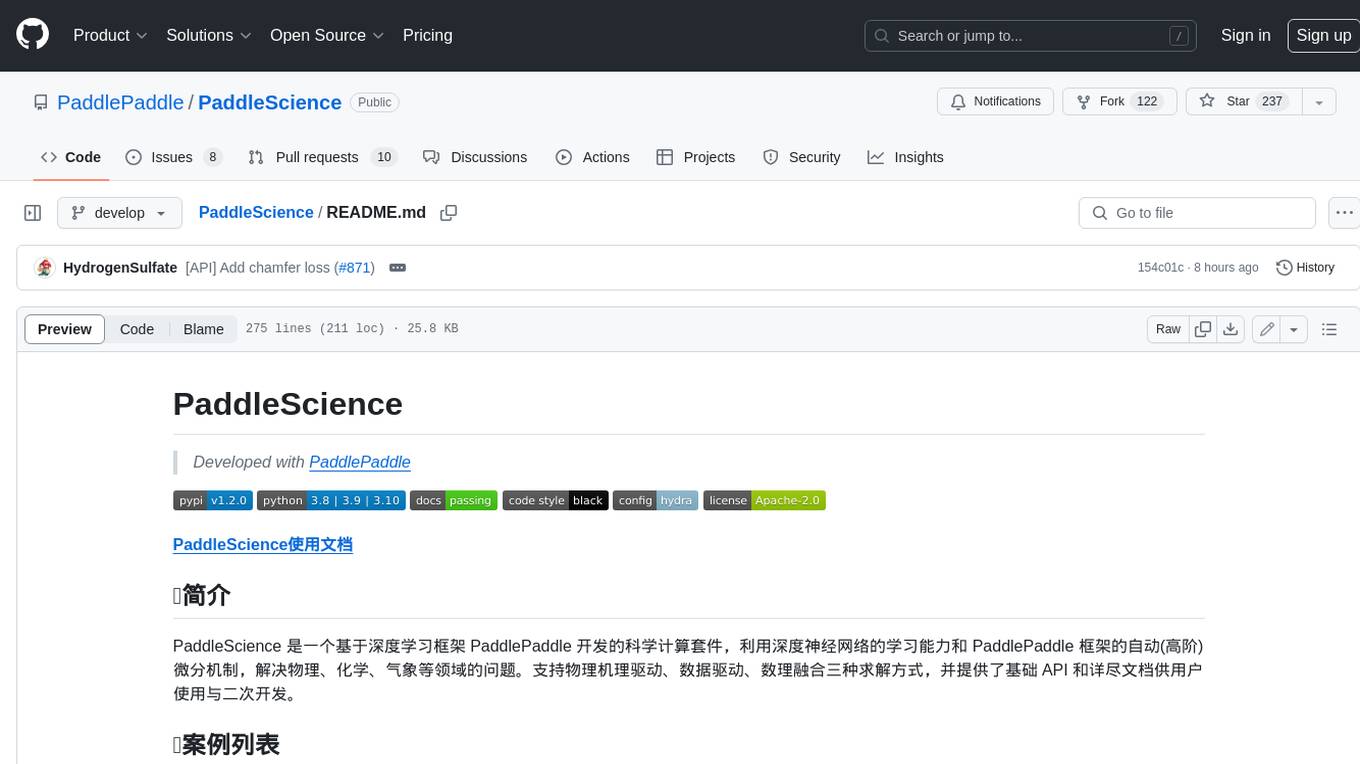The image size is (1360, 764).
Task: Open the Security tab
Action: click(802, 157)
